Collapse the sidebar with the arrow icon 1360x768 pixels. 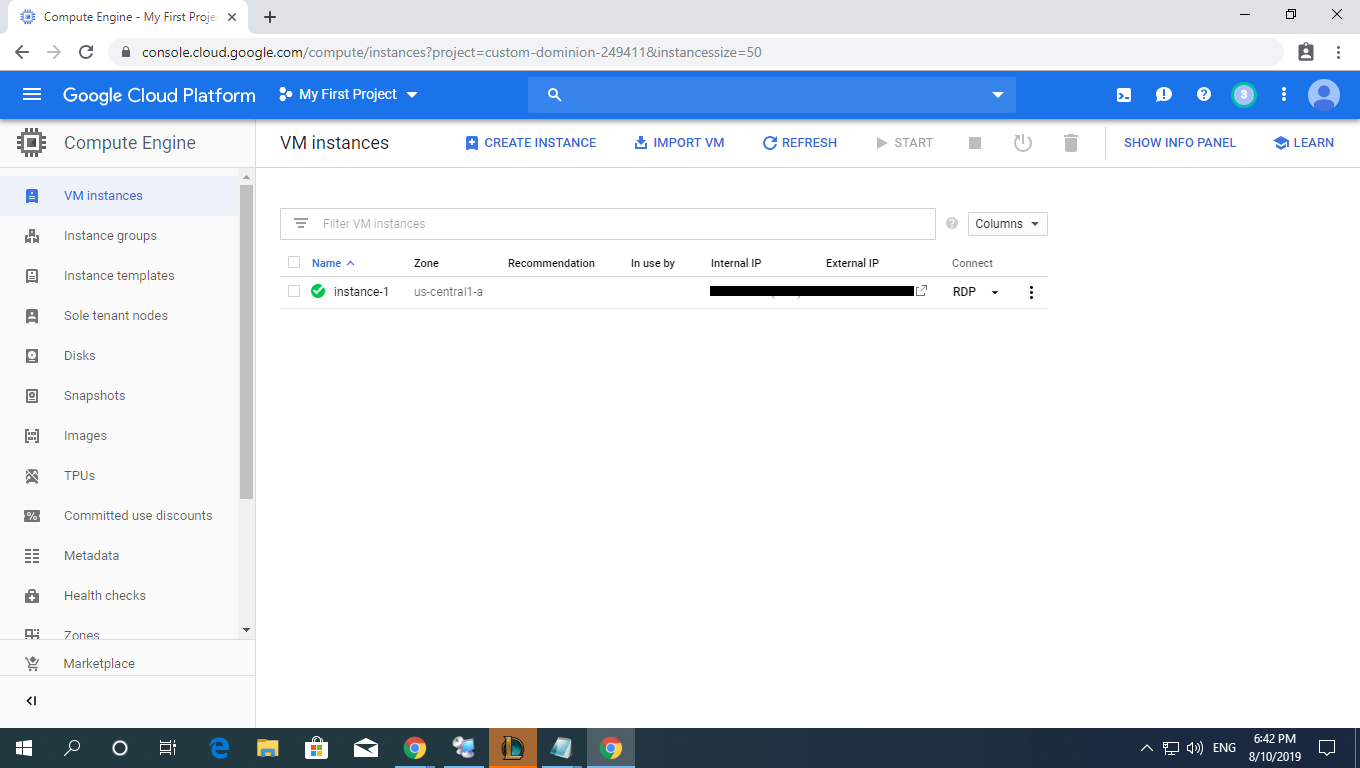[x=31, y=701]
